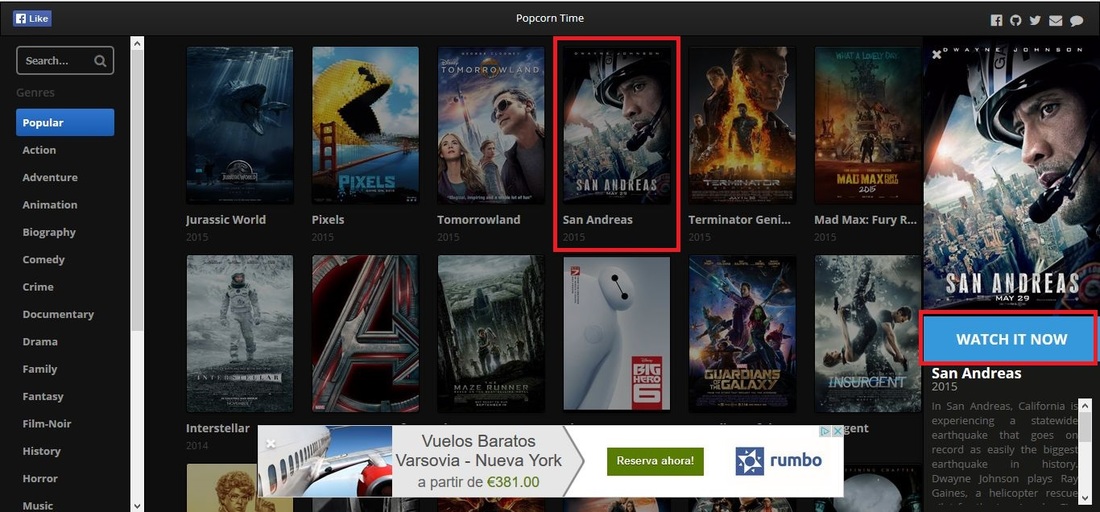Open The Maze Runner poster
Viewport: 1100px width, 512px height.
(x=491, y=333)
